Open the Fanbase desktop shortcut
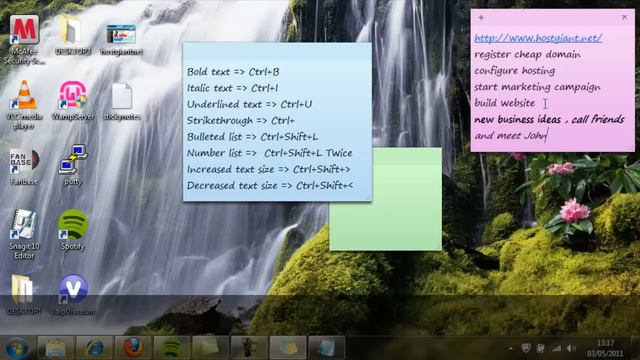640x360 pixels. tap(24, 166)
